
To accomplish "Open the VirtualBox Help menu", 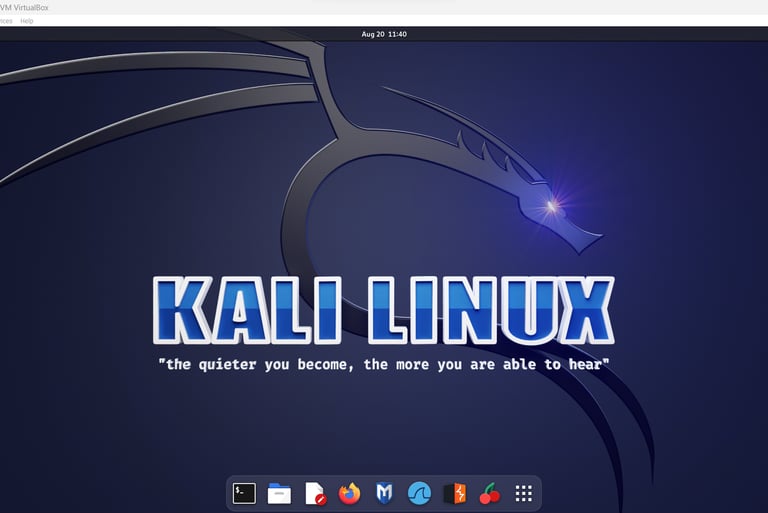I will click(x=27, y=21).
